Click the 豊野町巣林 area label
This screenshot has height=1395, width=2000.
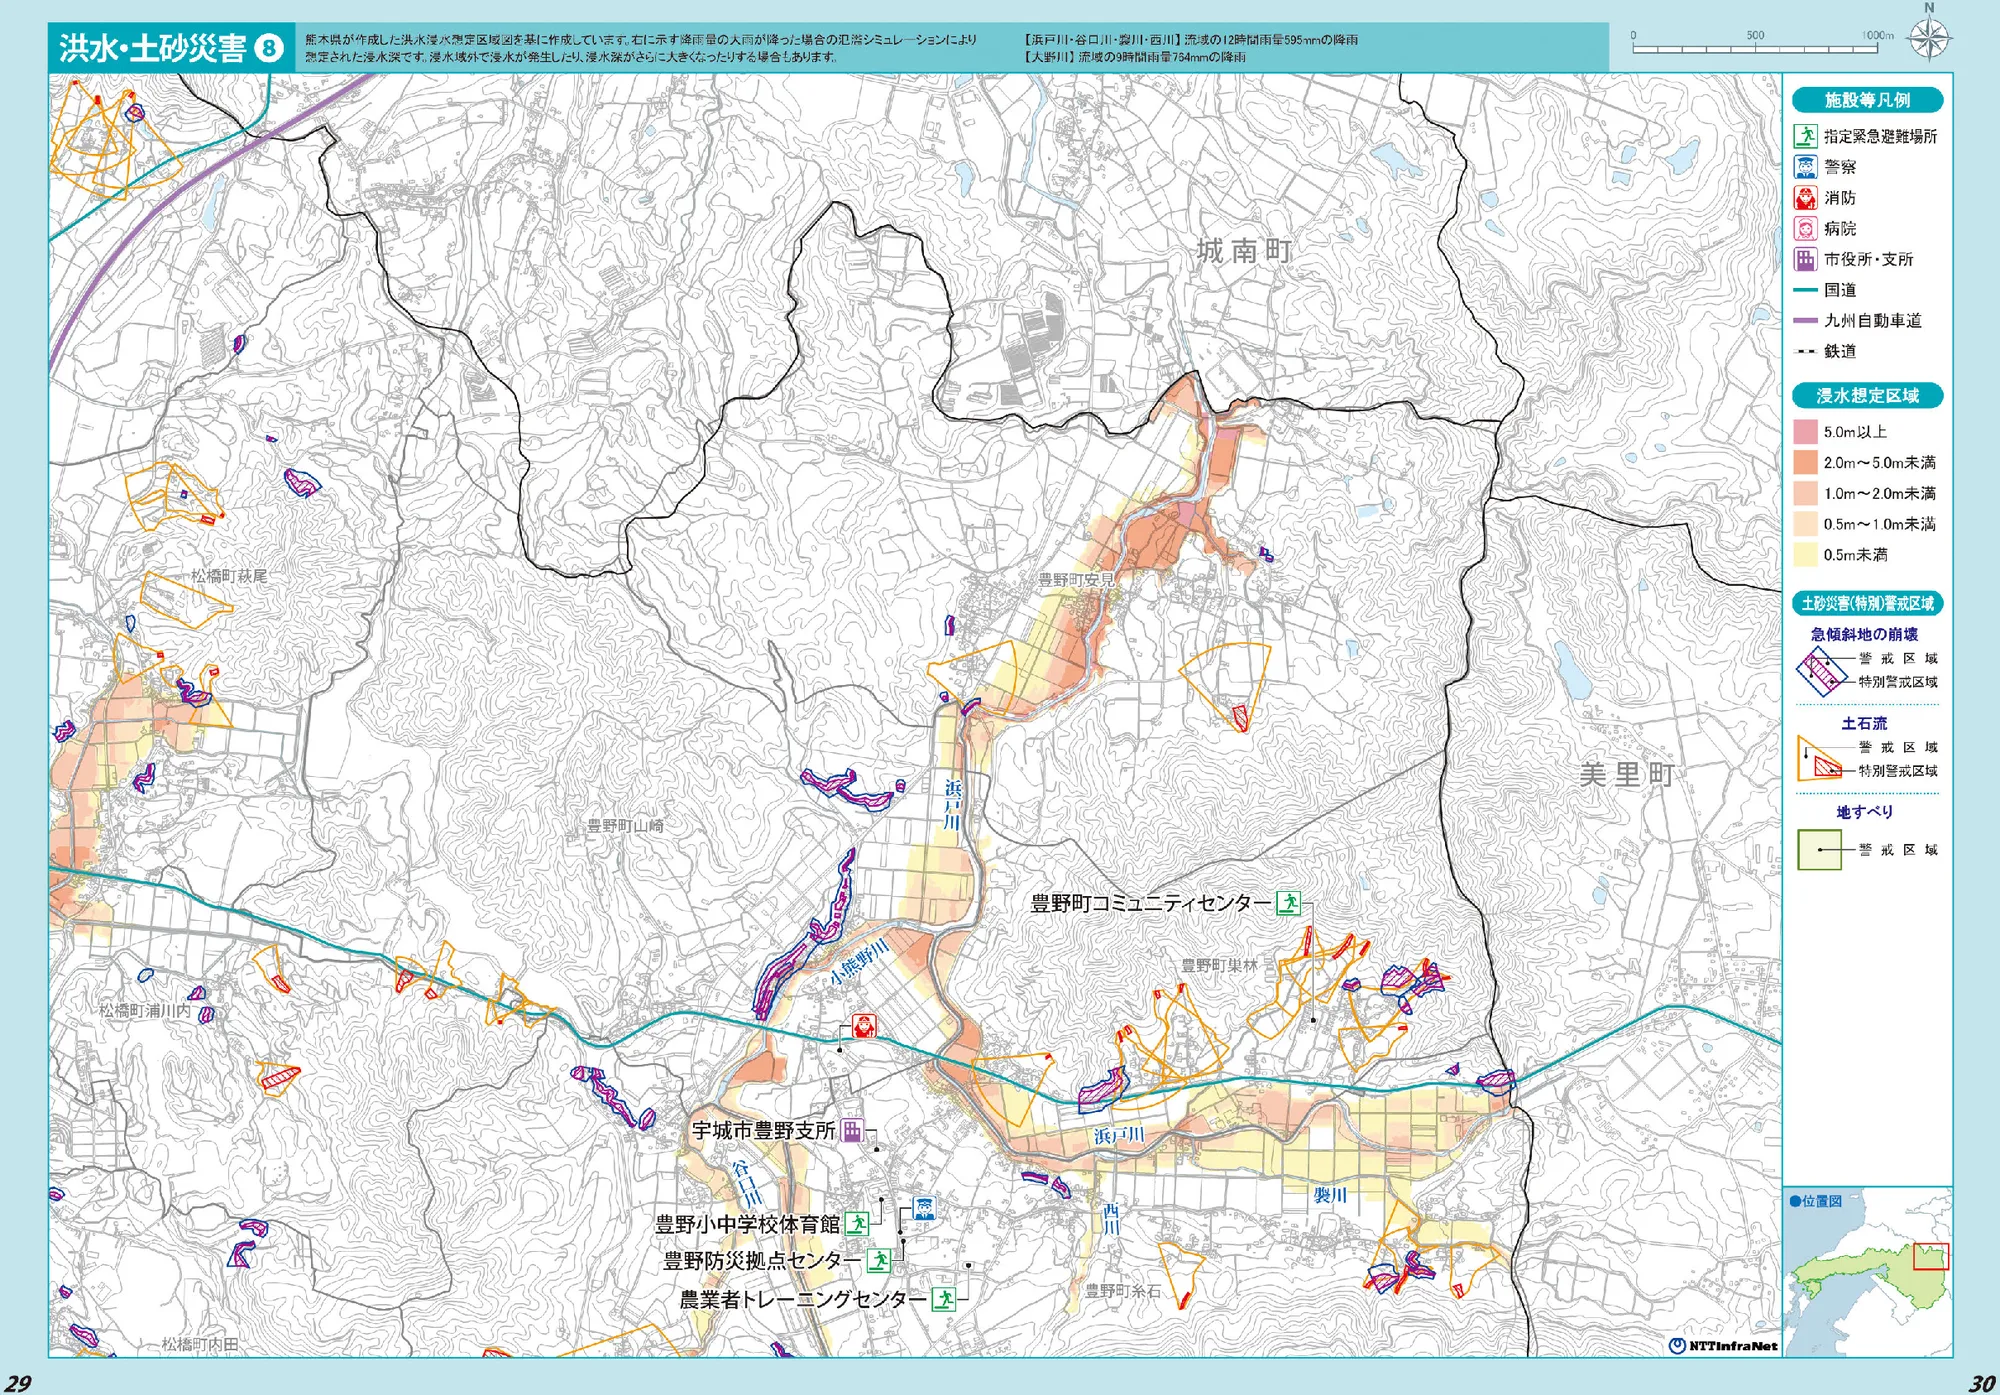[x=1219, y=965]
